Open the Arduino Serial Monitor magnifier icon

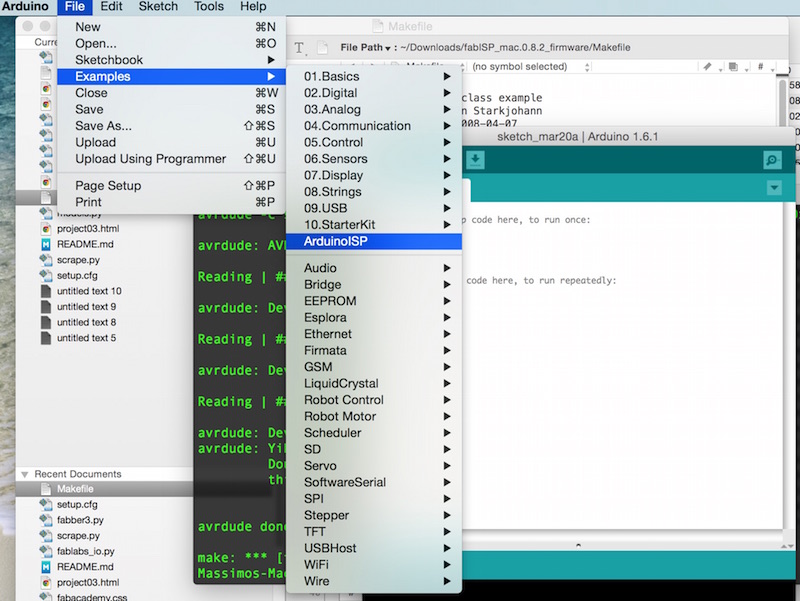click(x=771, y=160)
